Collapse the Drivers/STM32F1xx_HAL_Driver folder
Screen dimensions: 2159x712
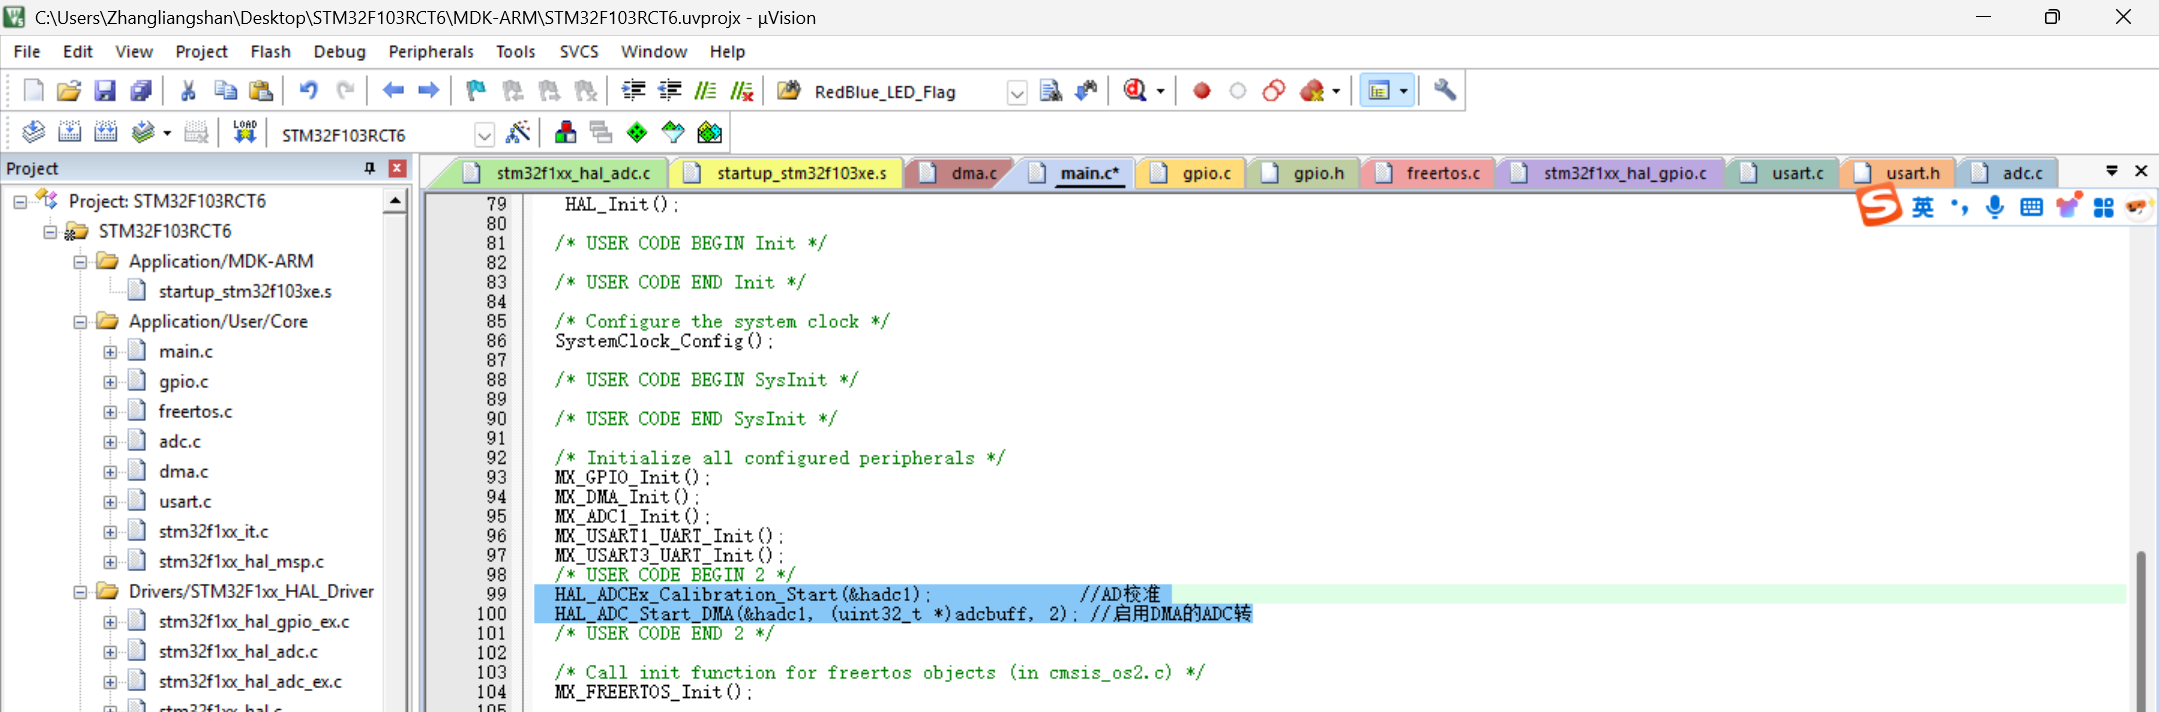point(80,592)
